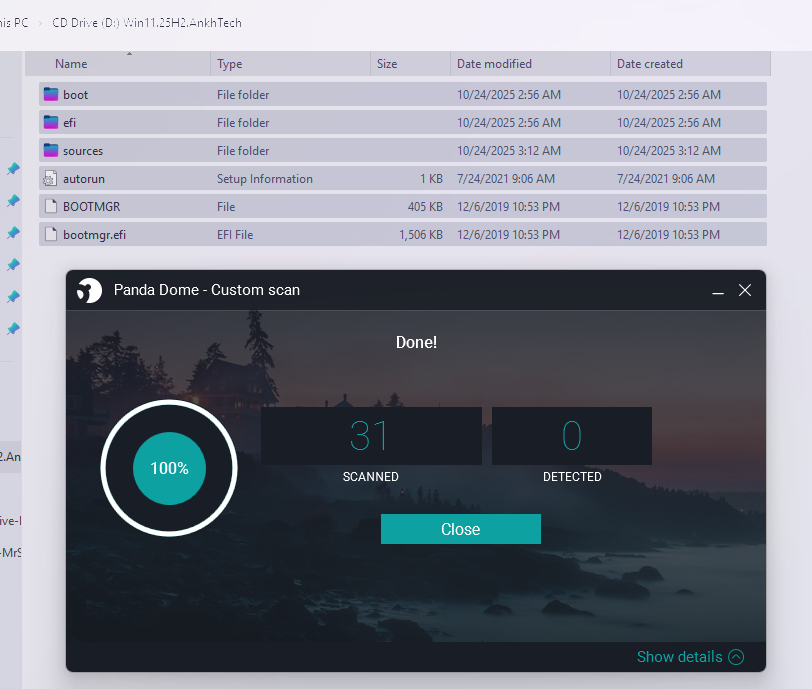Click the pin icon beside the BOOTMGR row

[x=13, y=201]
